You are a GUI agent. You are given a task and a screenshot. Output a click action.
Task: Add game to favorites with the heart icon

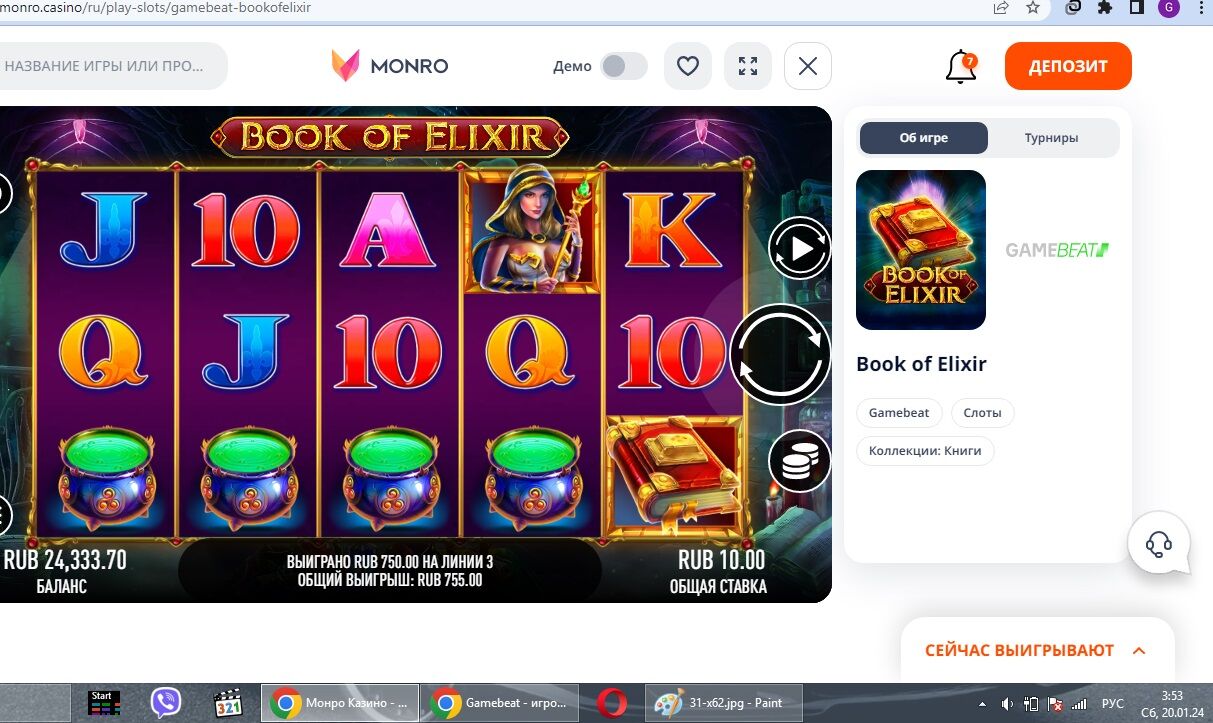[687, 66]
